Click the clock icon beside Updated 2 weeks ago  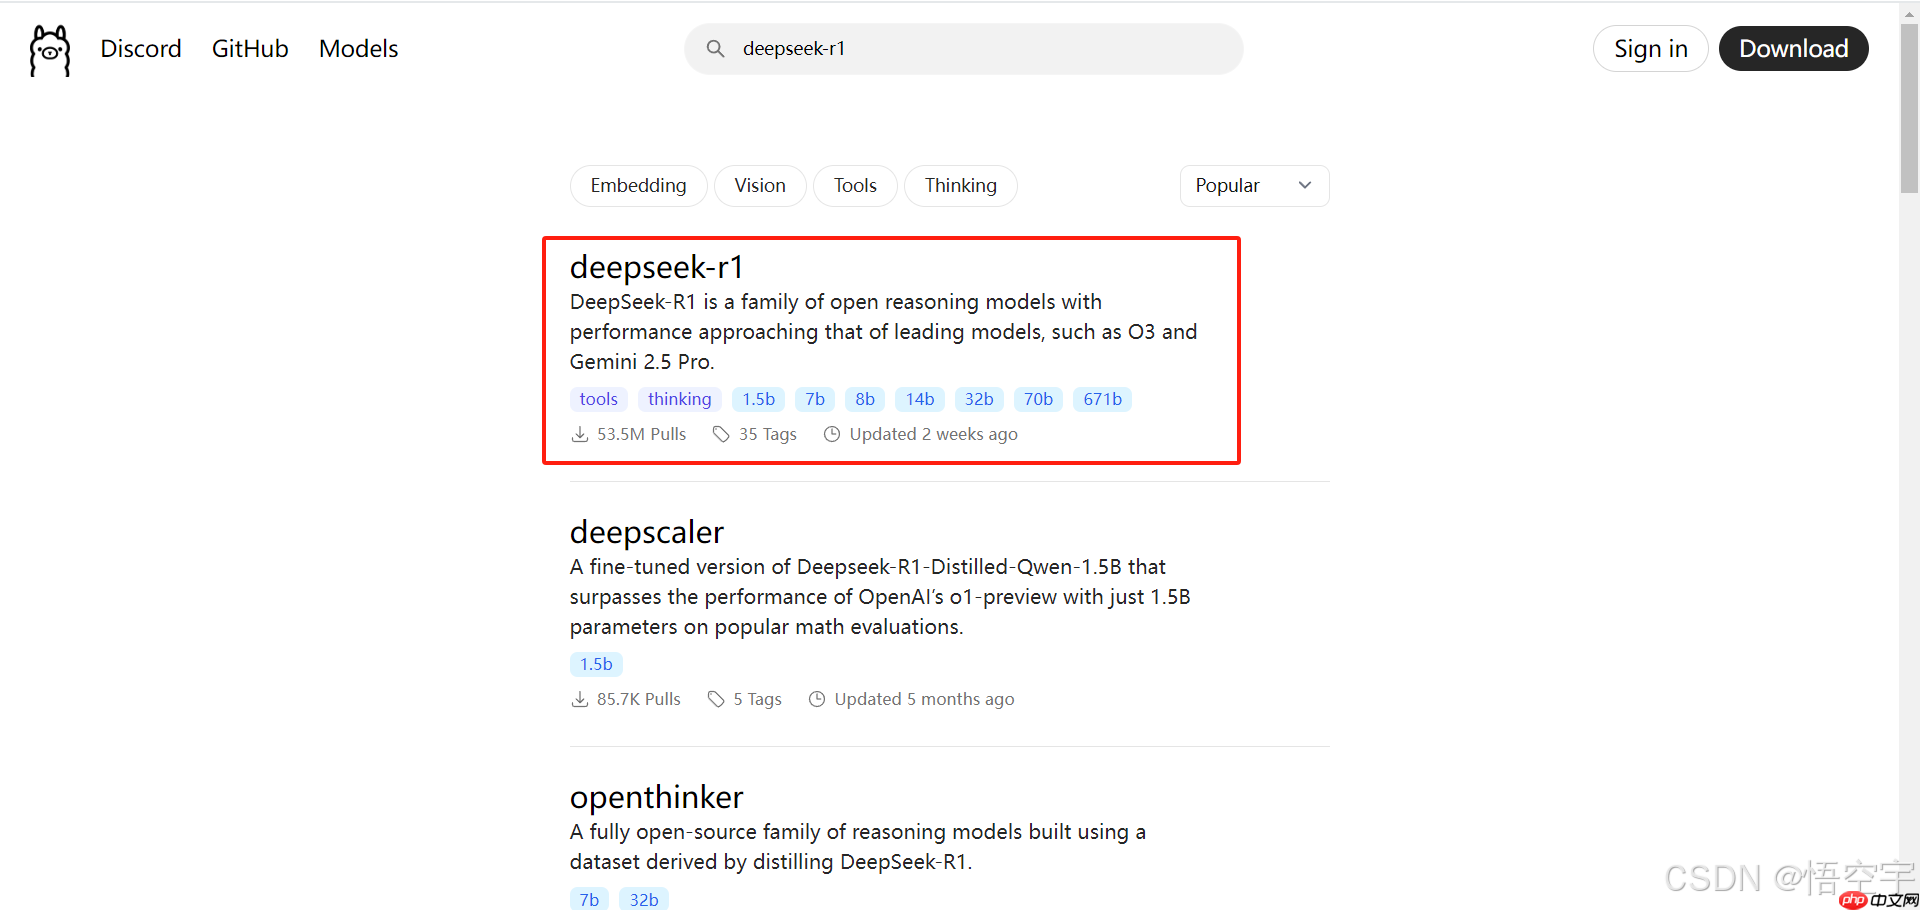pyautogui.click(x=831, y=434)
